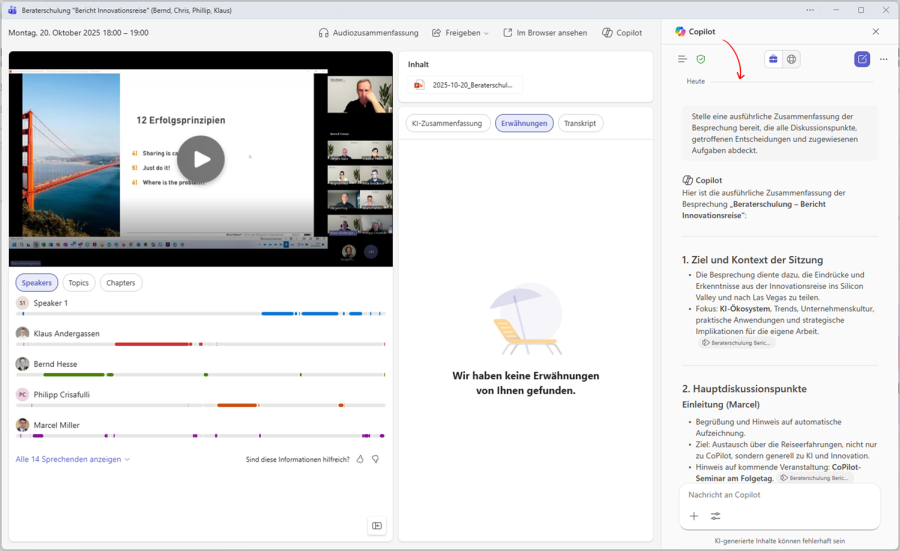The image size is (900, 551).
Task: Toggle the Copilot button in the recap header
Action: [622, 33]
